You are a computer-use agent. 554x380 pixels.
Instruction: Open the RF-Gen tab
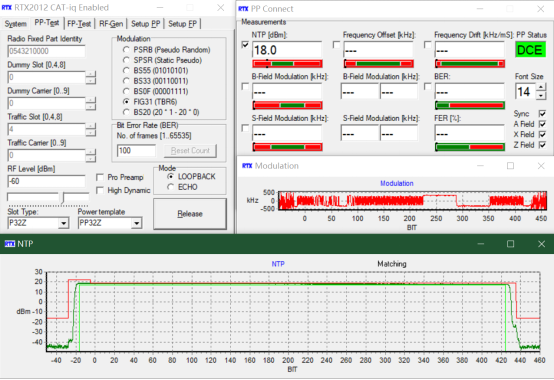tap(111, 24)
